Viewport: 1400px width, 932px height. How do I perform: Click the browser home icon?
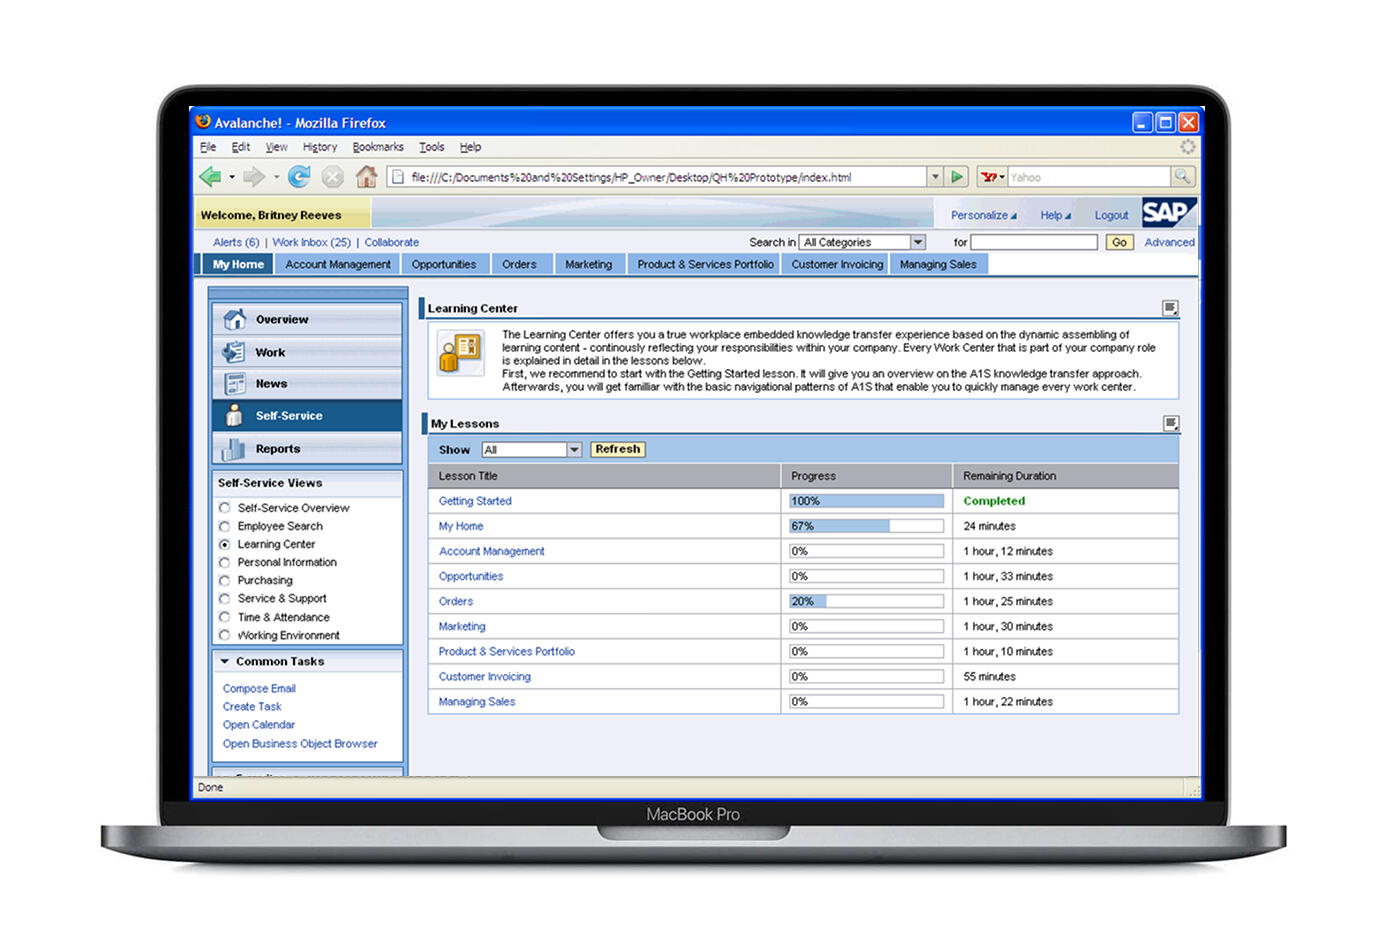coord(366,177)
